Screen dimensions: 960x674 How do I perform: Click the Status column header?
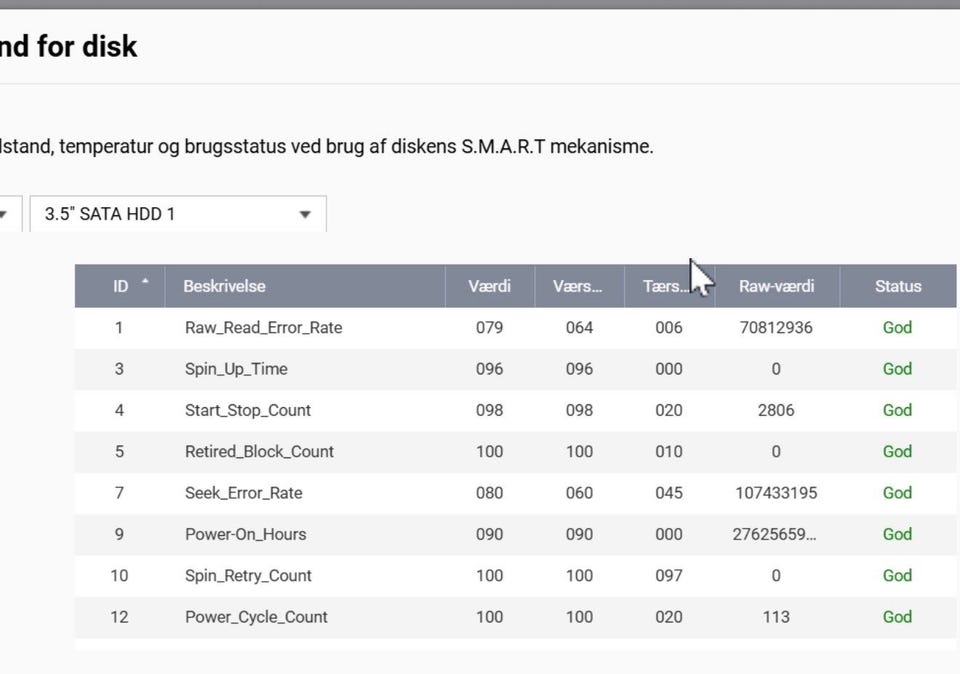point(898,286)
